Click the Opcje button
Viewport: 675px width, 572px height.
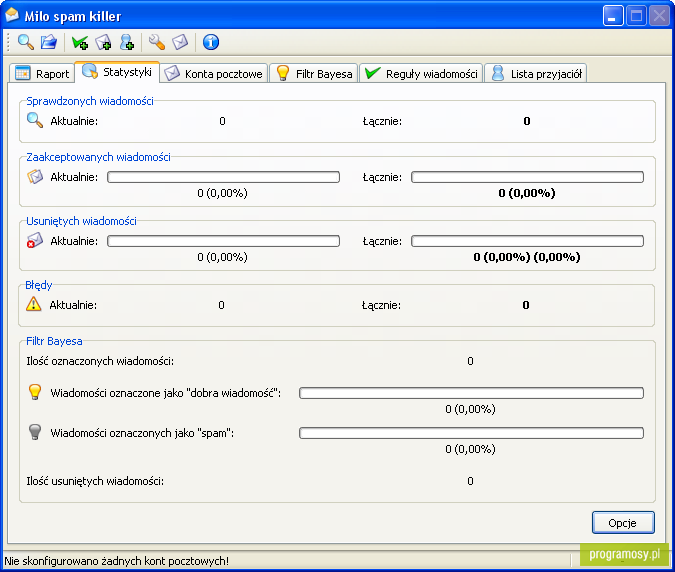[x=623, y=523]
